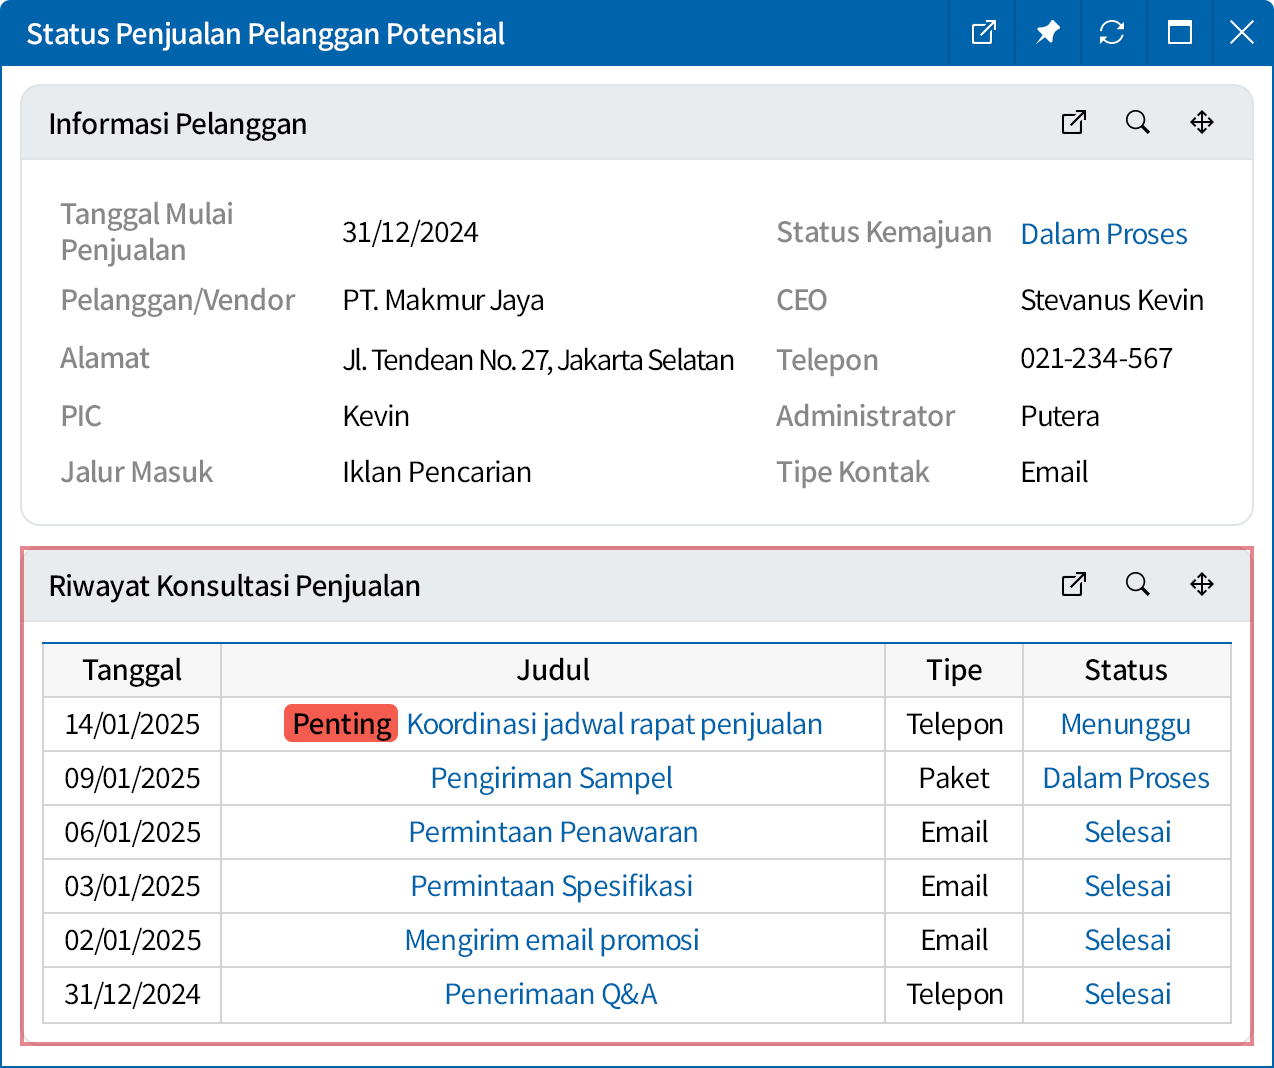Pin the Status Penjualan window
The image size is (1274, 1068).
(1047, 33)
